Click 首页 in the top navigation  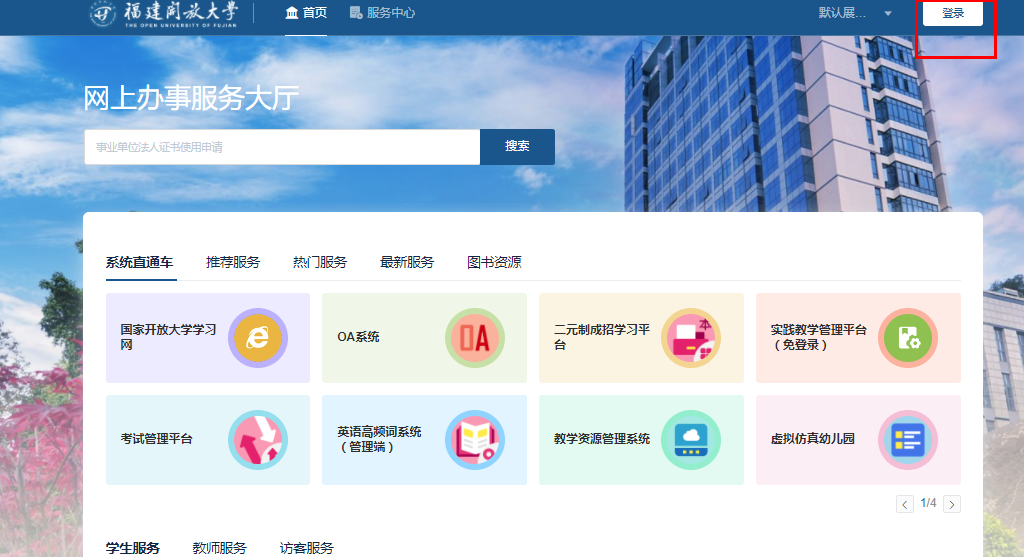pos(306,13)
